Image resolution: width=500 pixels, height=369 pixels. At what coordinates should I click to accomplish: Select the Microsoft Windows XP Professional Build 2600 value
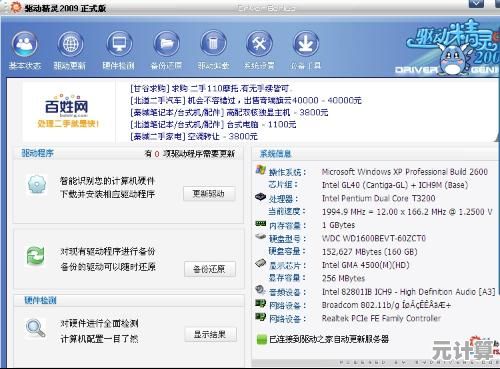(x=405, y=172)
